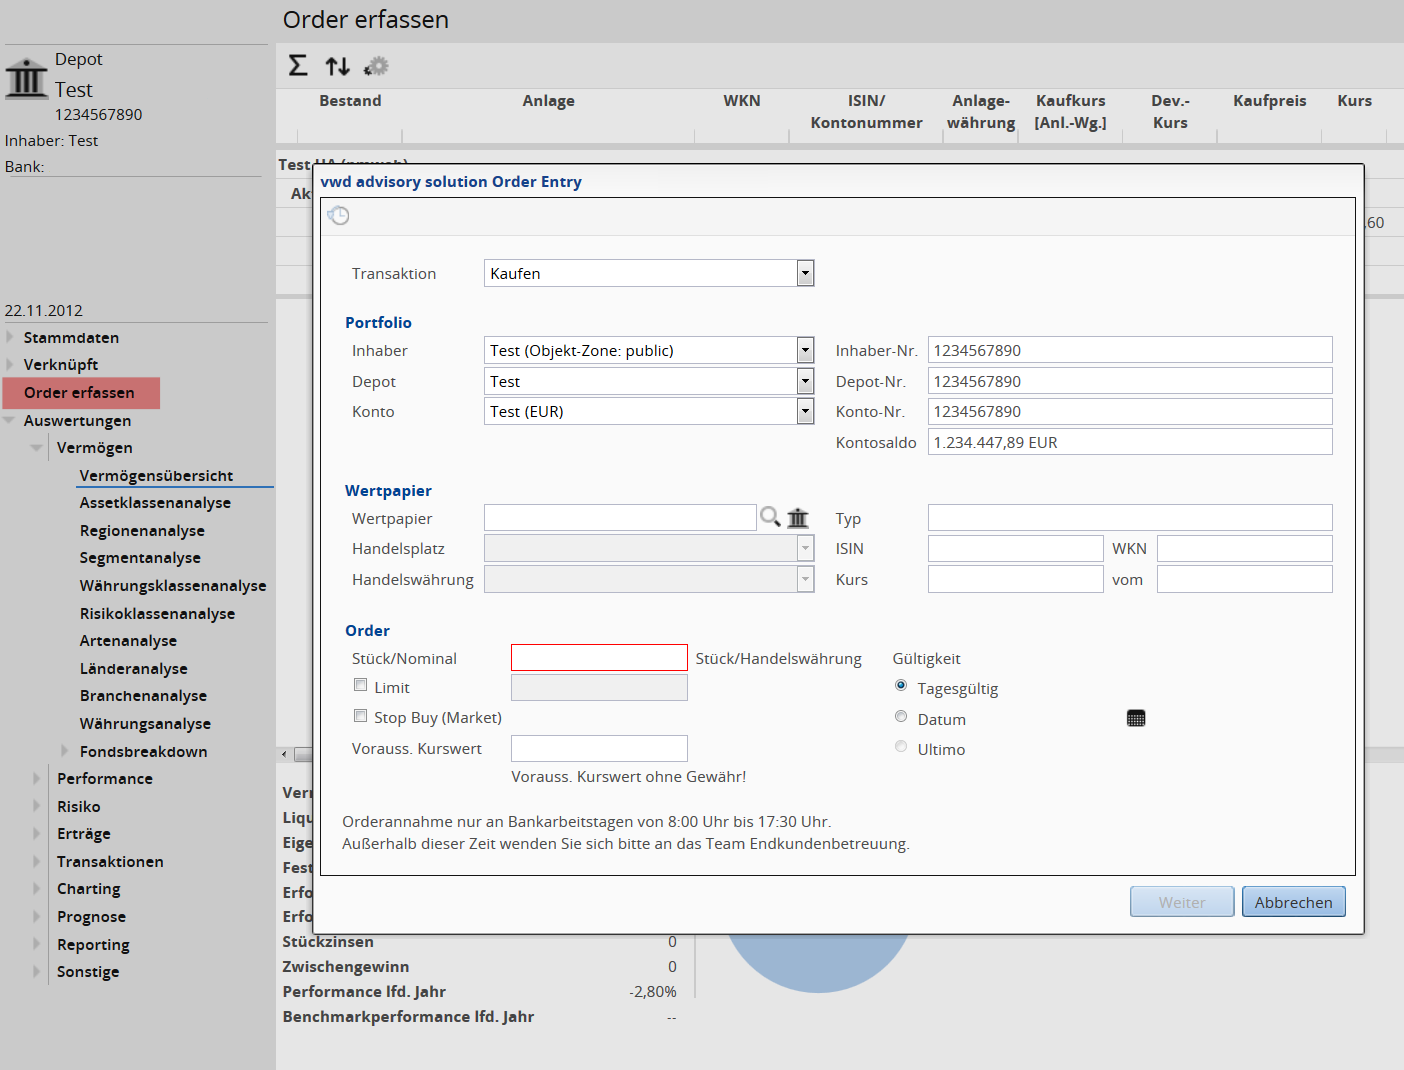Tick the Stop Buy (Market) checkbox

(361, 716)
